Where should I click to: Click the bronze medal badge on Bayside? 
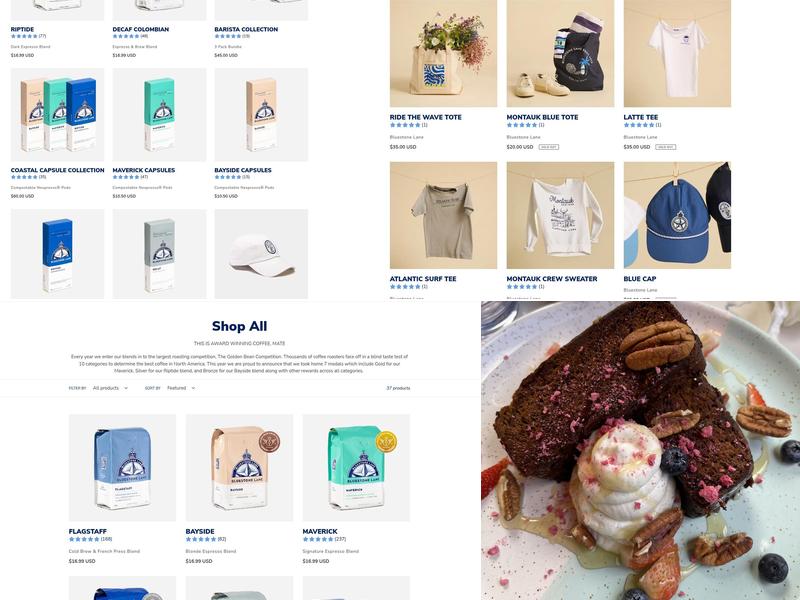tap(269, 442)
